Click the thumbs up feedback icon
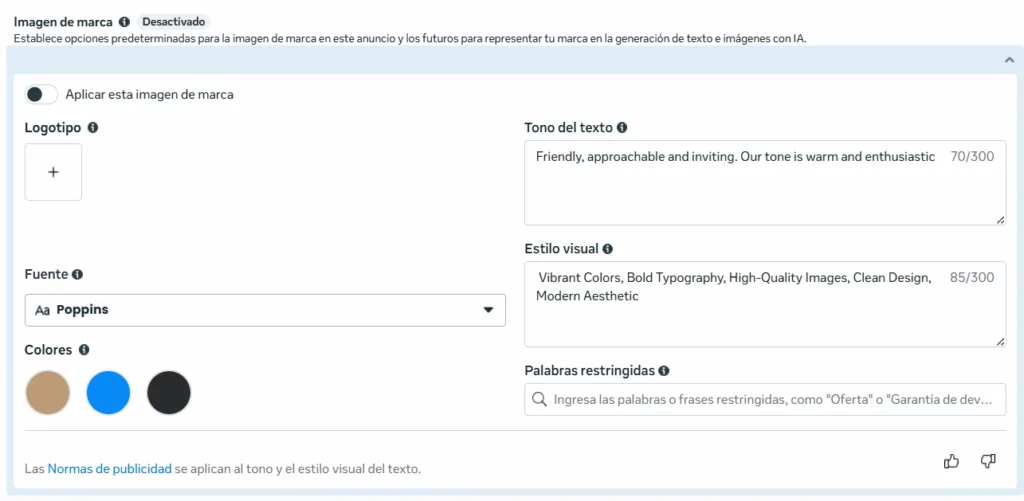The width and height of the screenshot is (1024, 501). (951, 461)
